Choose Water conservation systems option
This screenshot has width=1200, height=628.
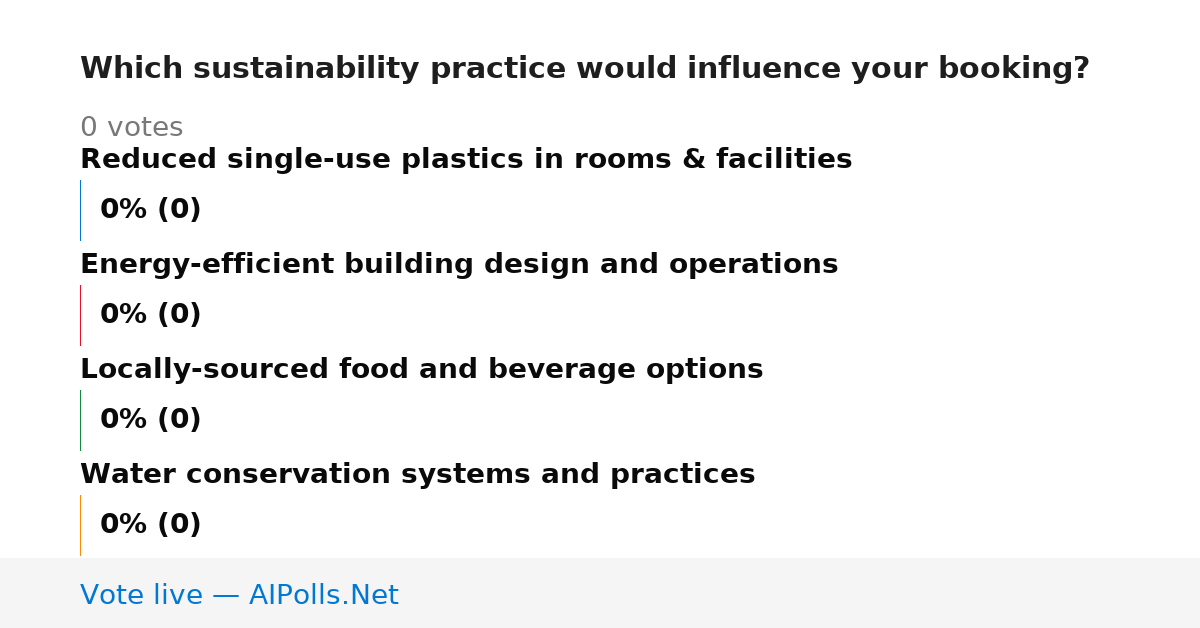pyautogui.click(x=417, y=475)
